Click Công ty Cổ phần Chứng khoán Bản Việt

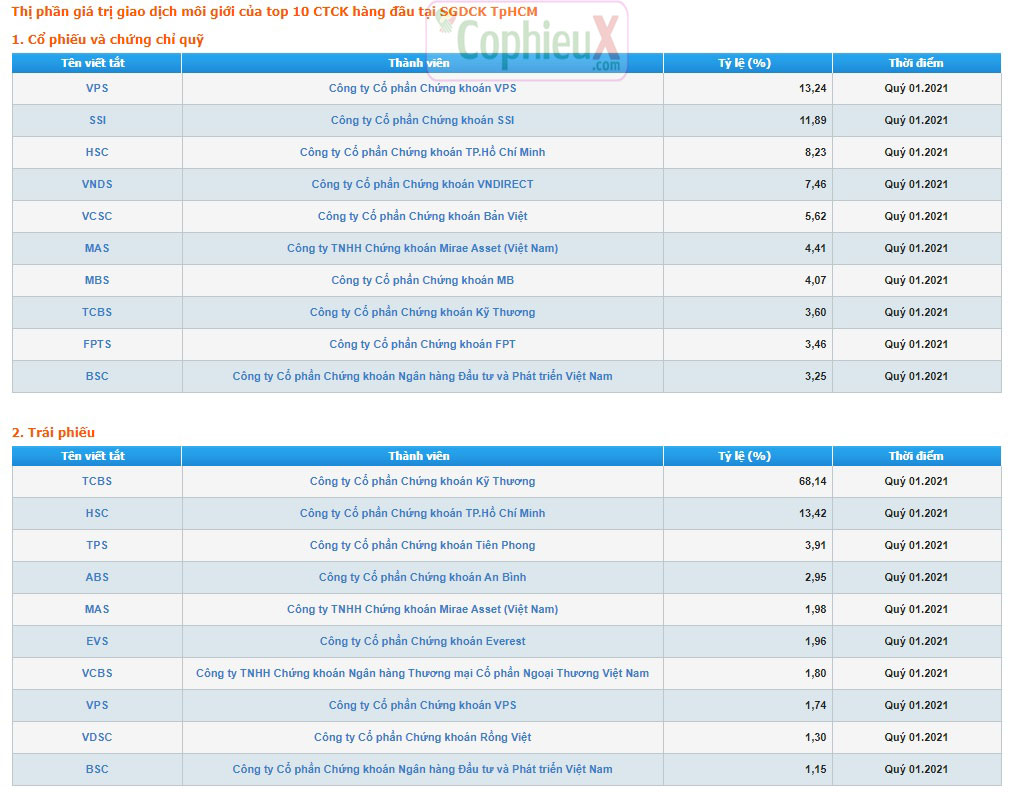pos(422,216)
